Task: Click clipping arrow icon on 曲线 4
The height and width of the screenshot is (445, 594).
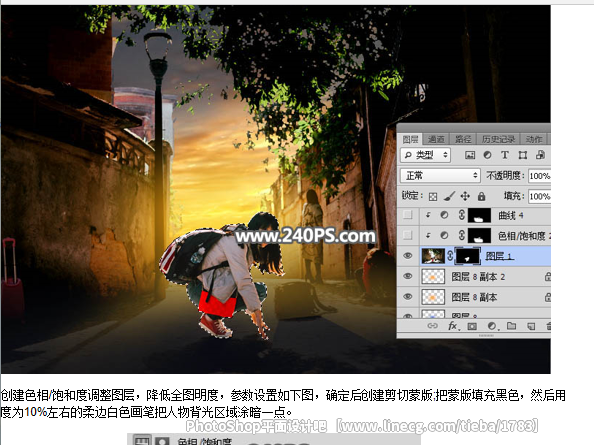Action: point(428,215)
